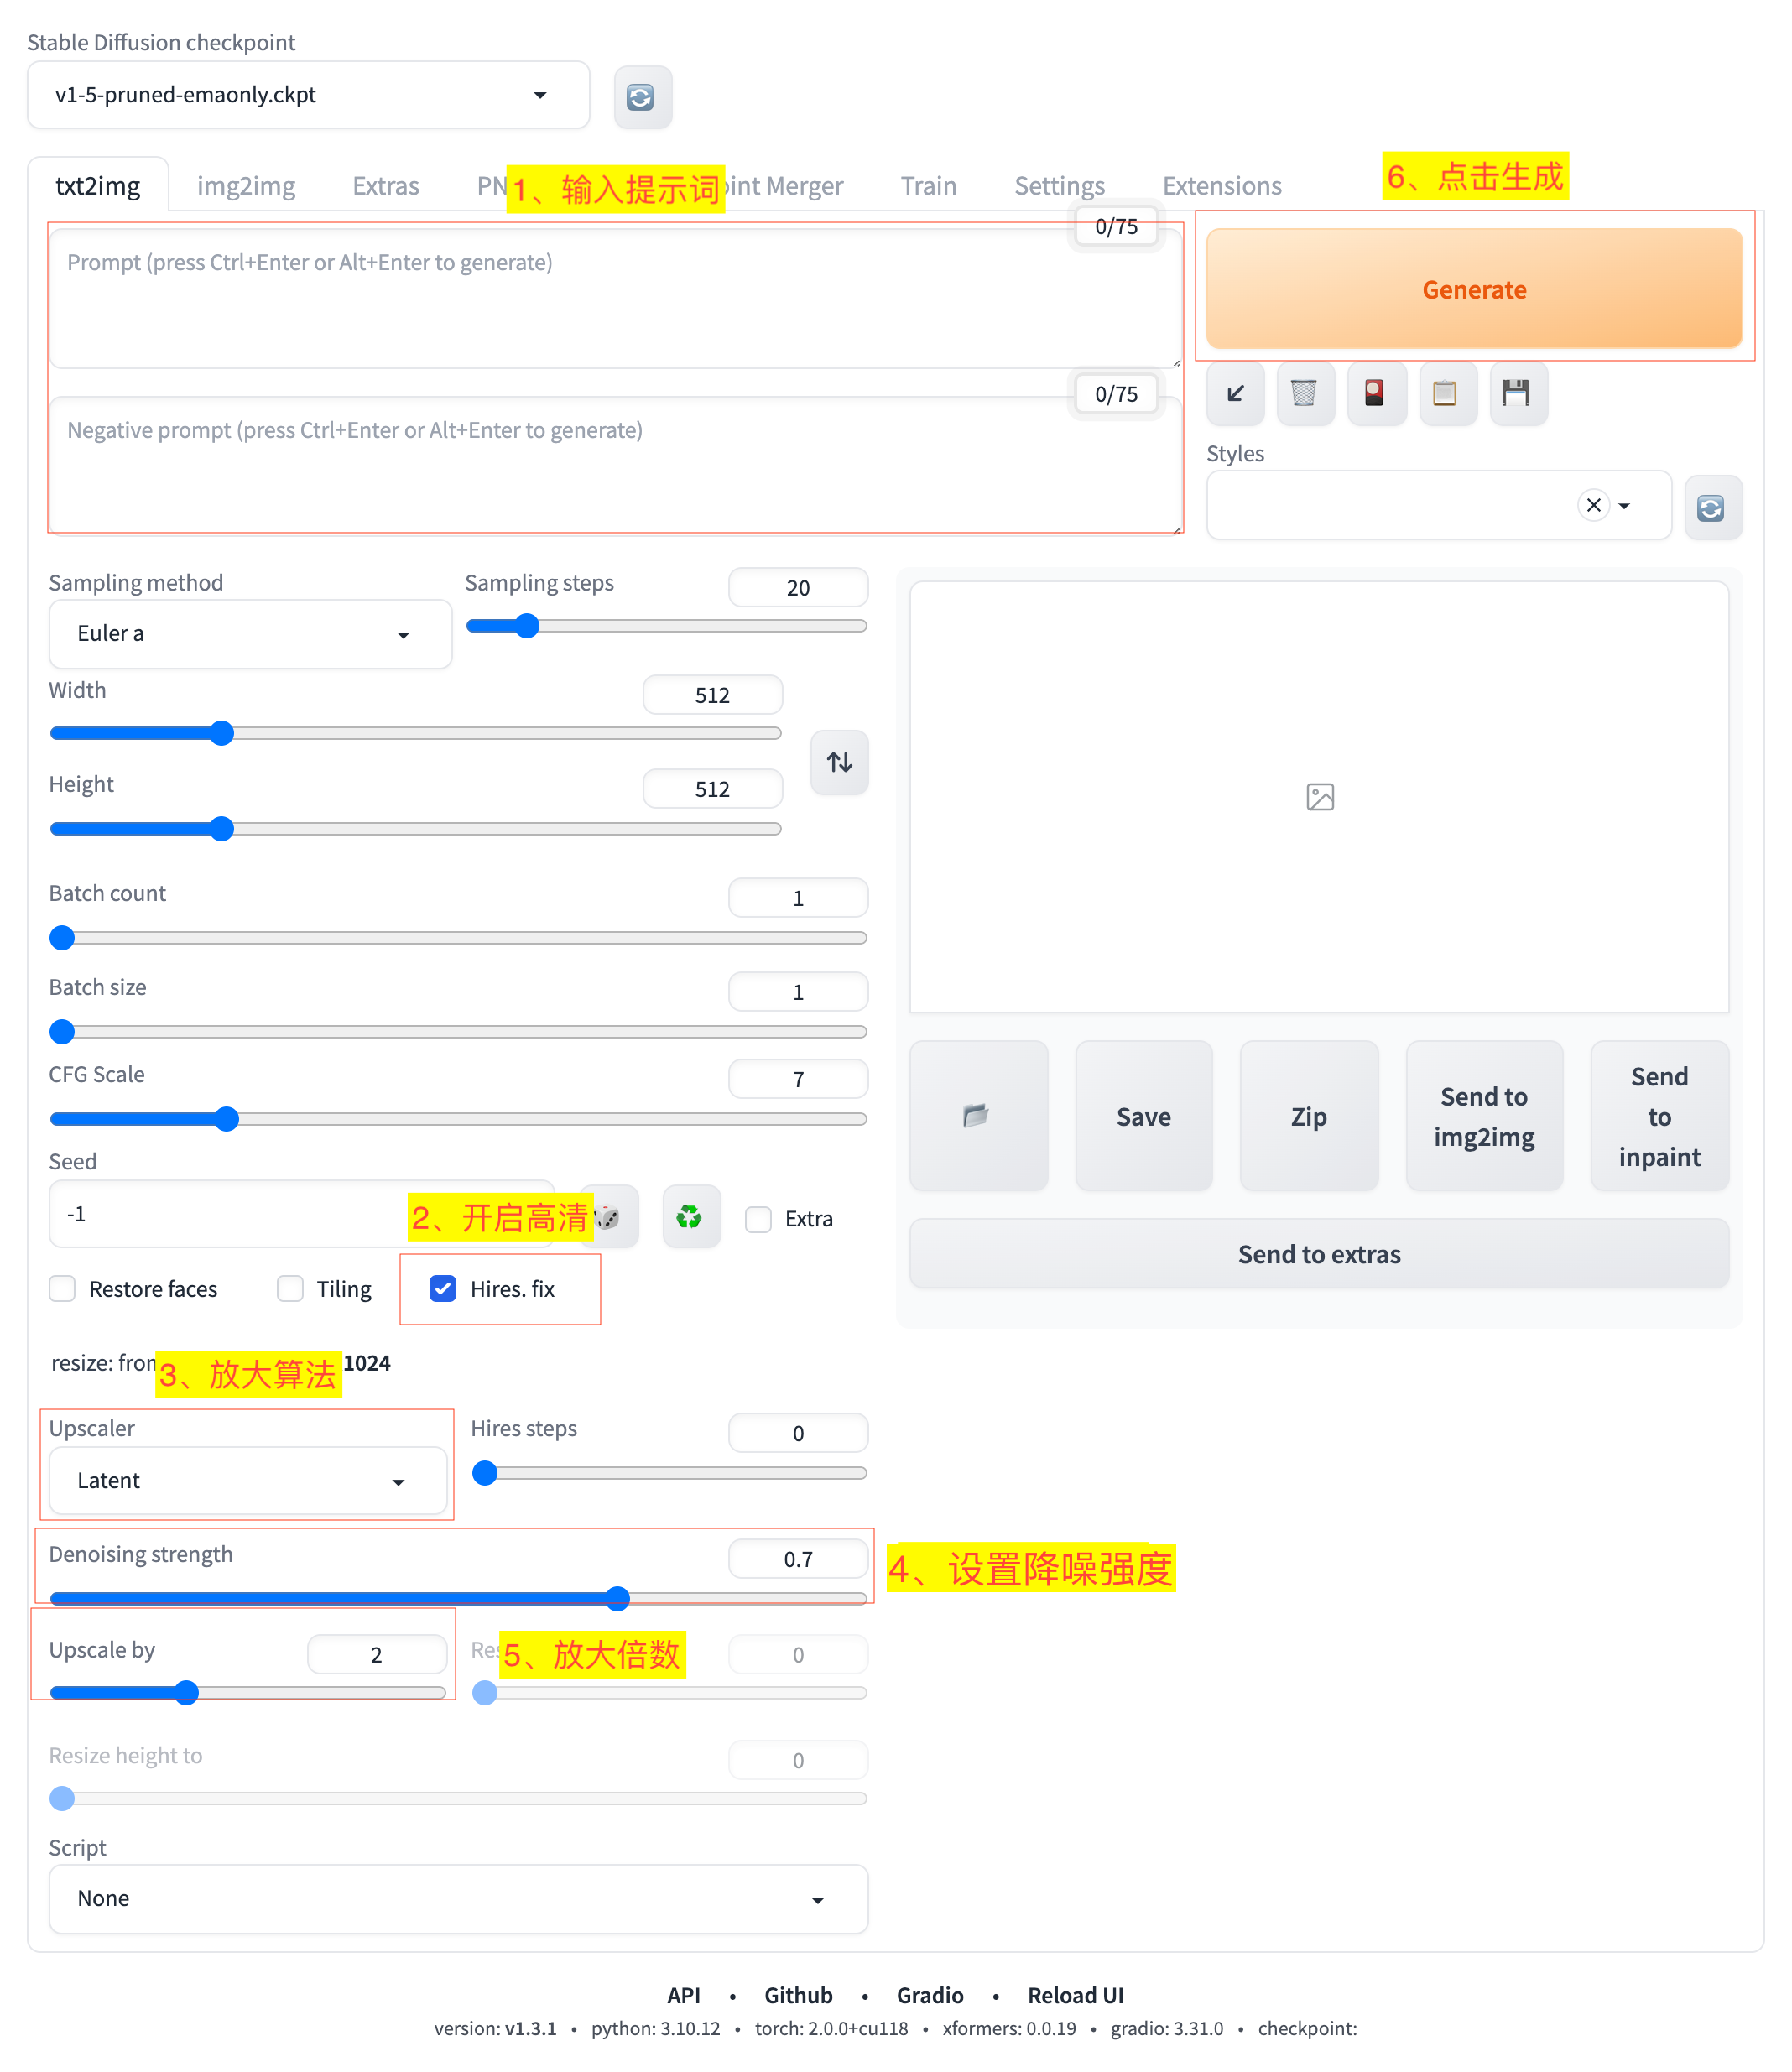
Task: Click the red card extra networks icon
Action: click(1375, 393)
